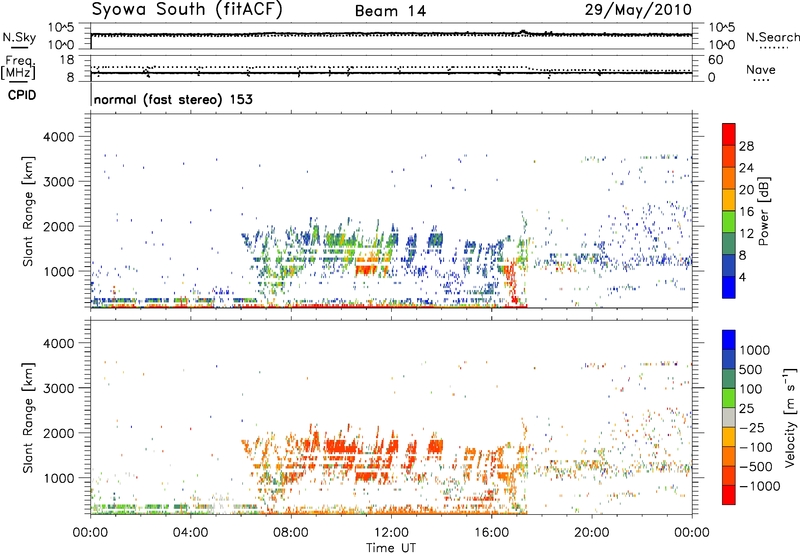Click the teal 8–12 dB segment of Power color bar

click(729, 243)
